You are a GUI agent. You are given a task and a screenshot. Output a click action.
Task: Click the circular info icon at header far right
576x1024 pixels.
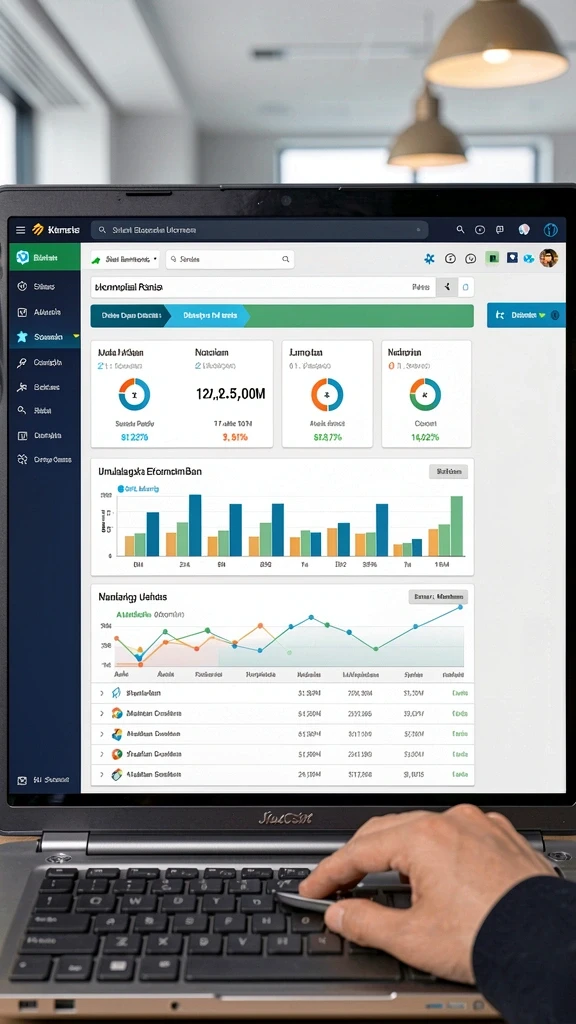click(551, 230)
